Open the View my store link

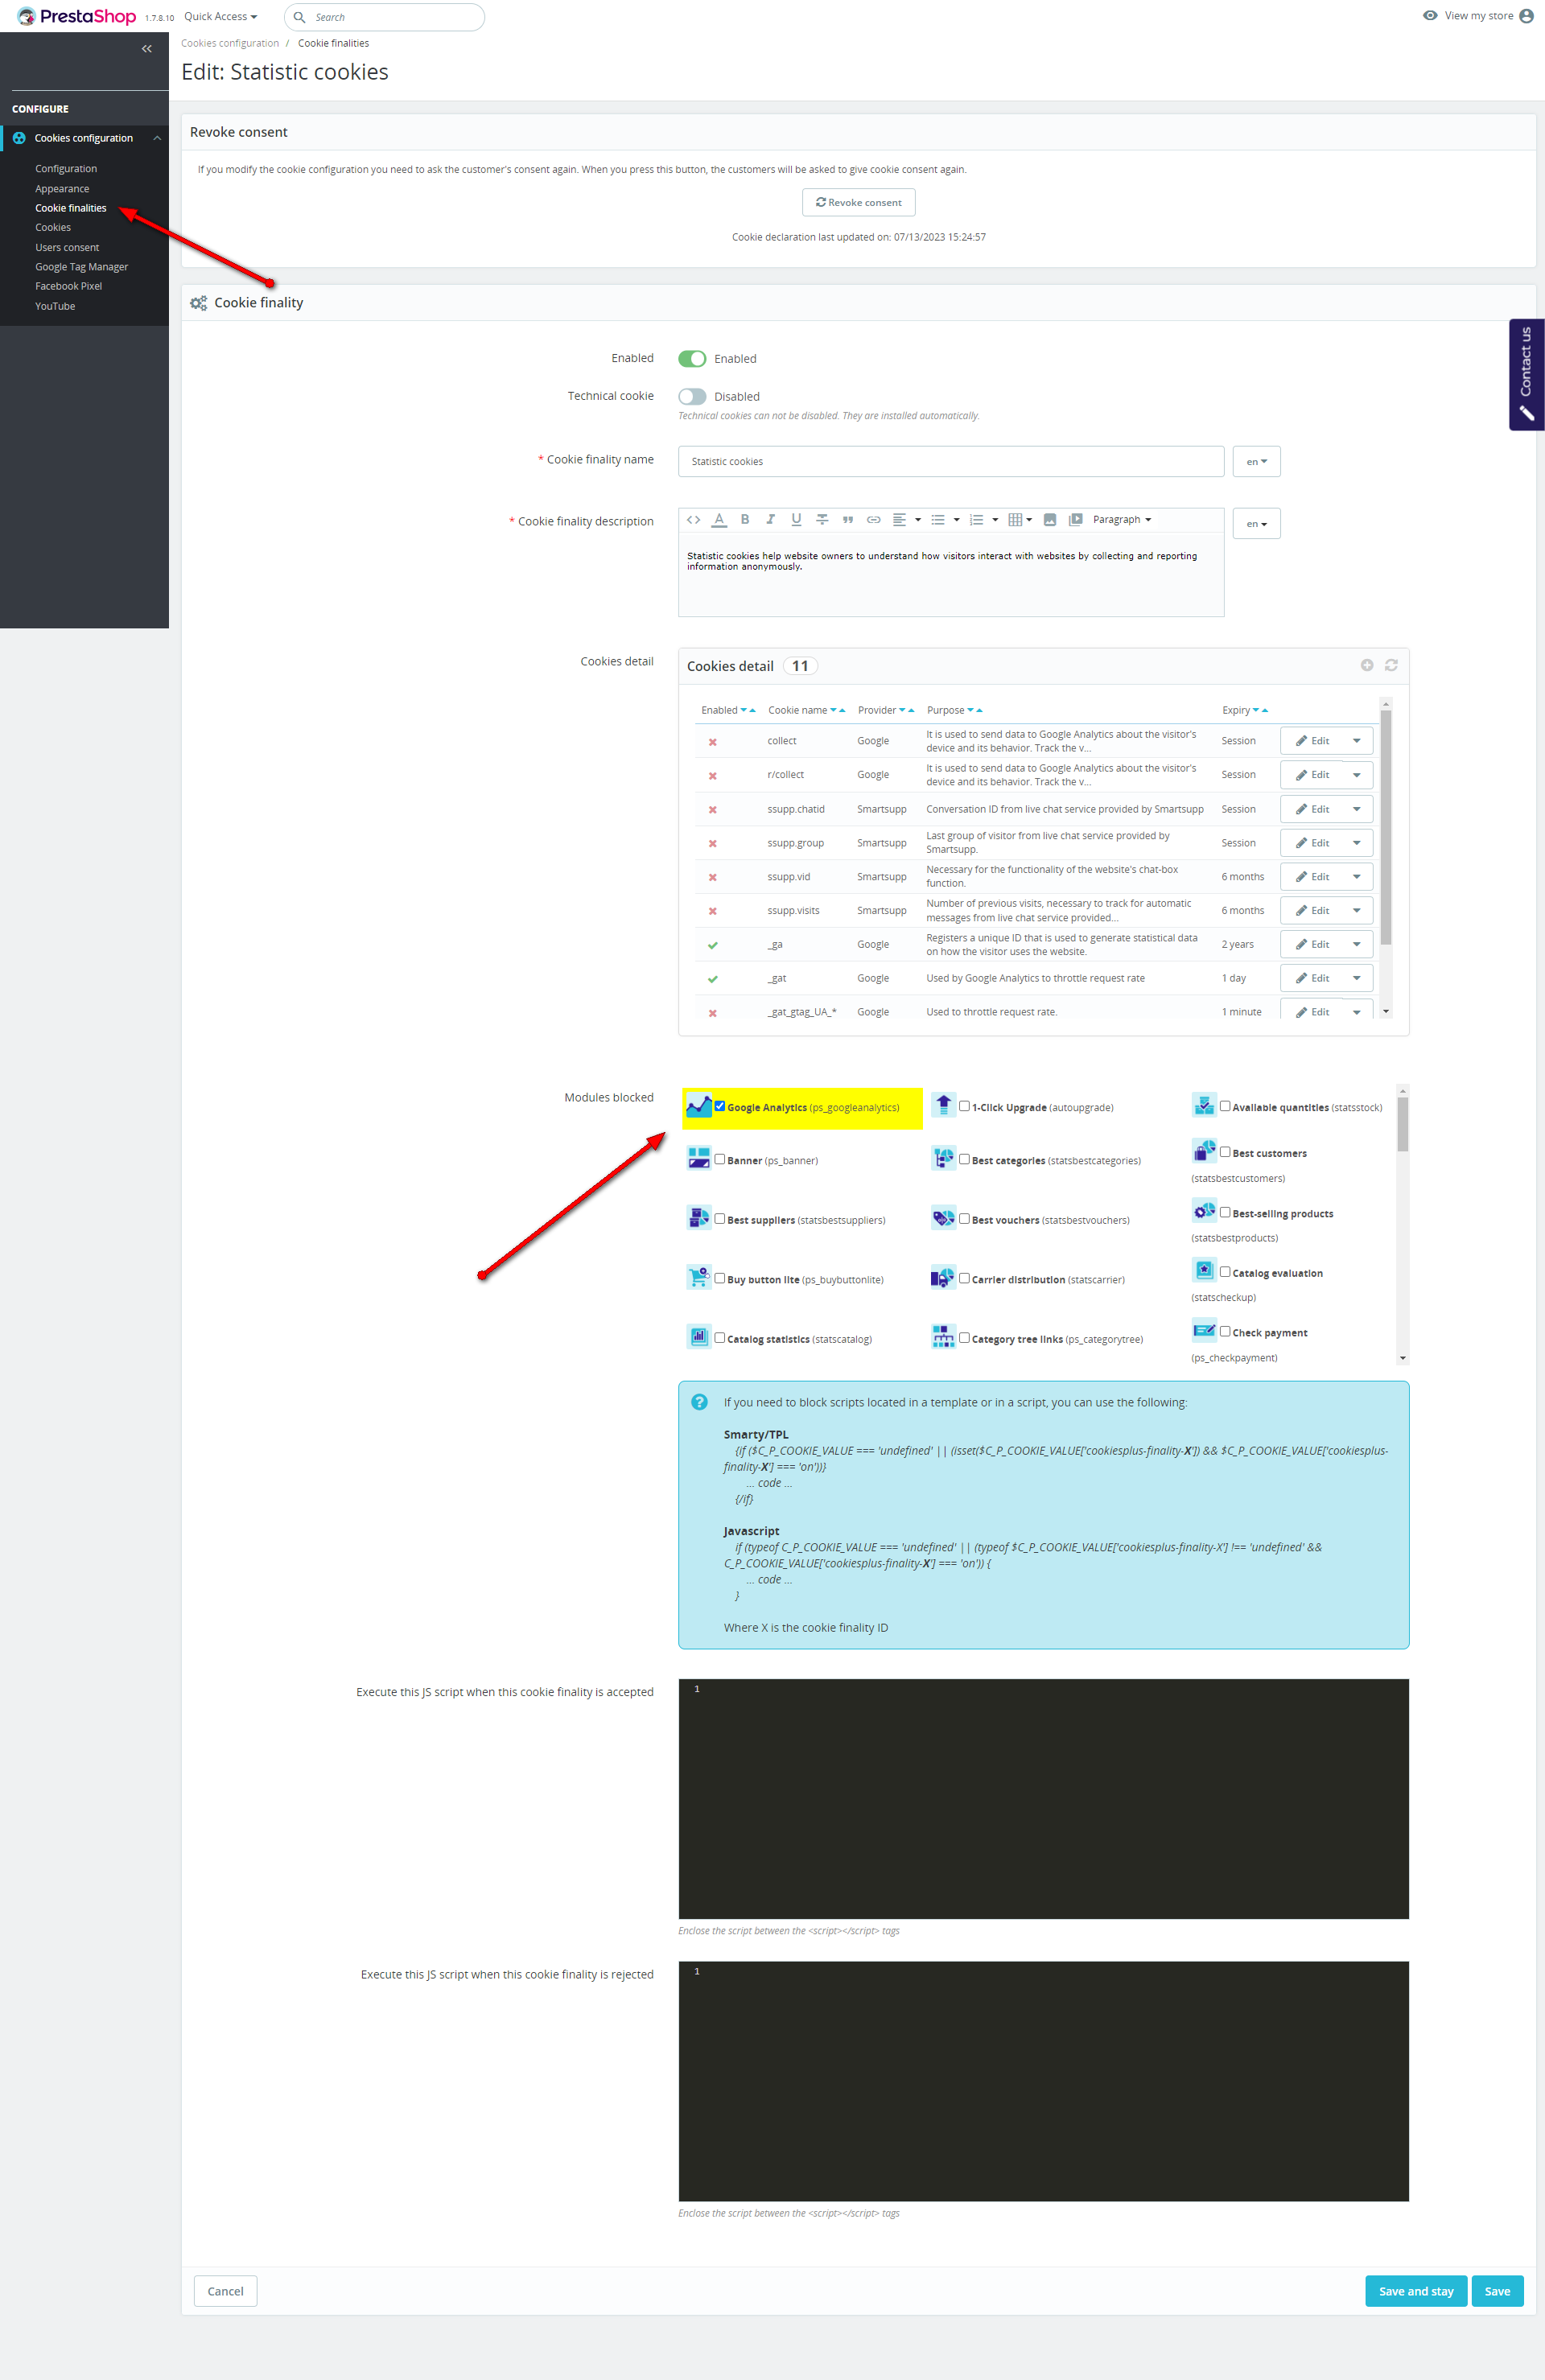[x=1468, y=16]
